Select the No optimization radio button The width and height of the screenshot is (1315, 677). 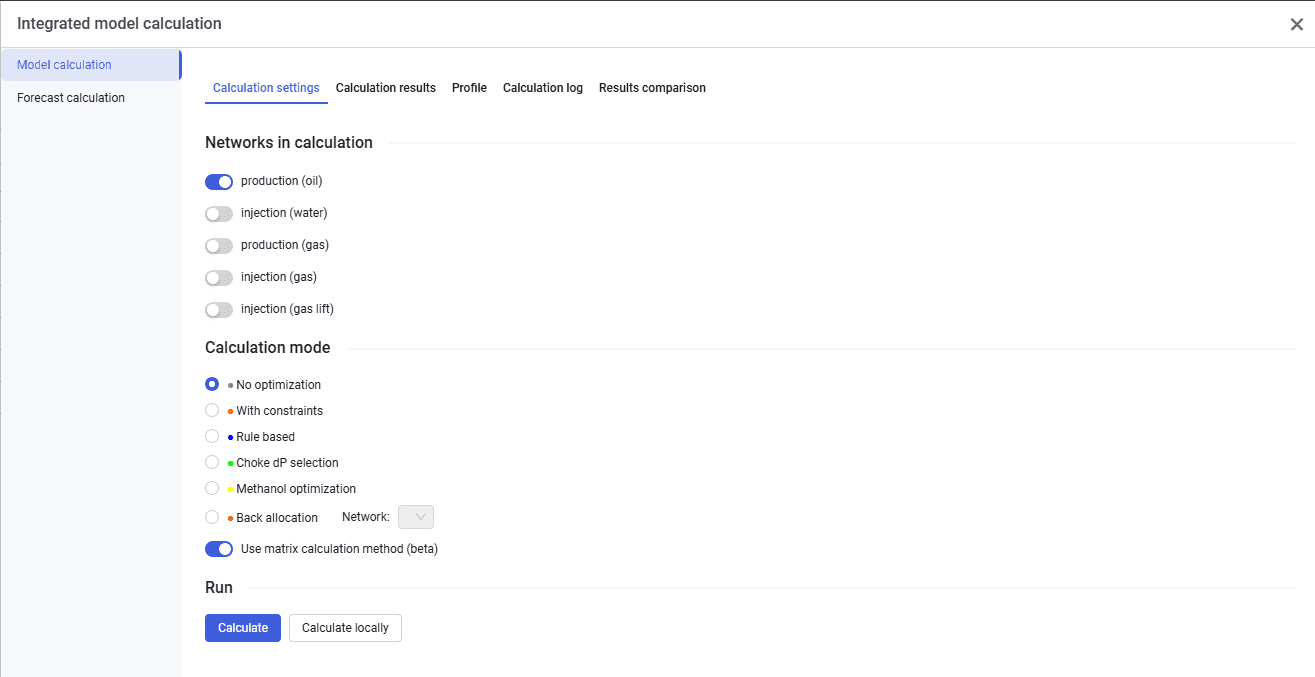212,384
